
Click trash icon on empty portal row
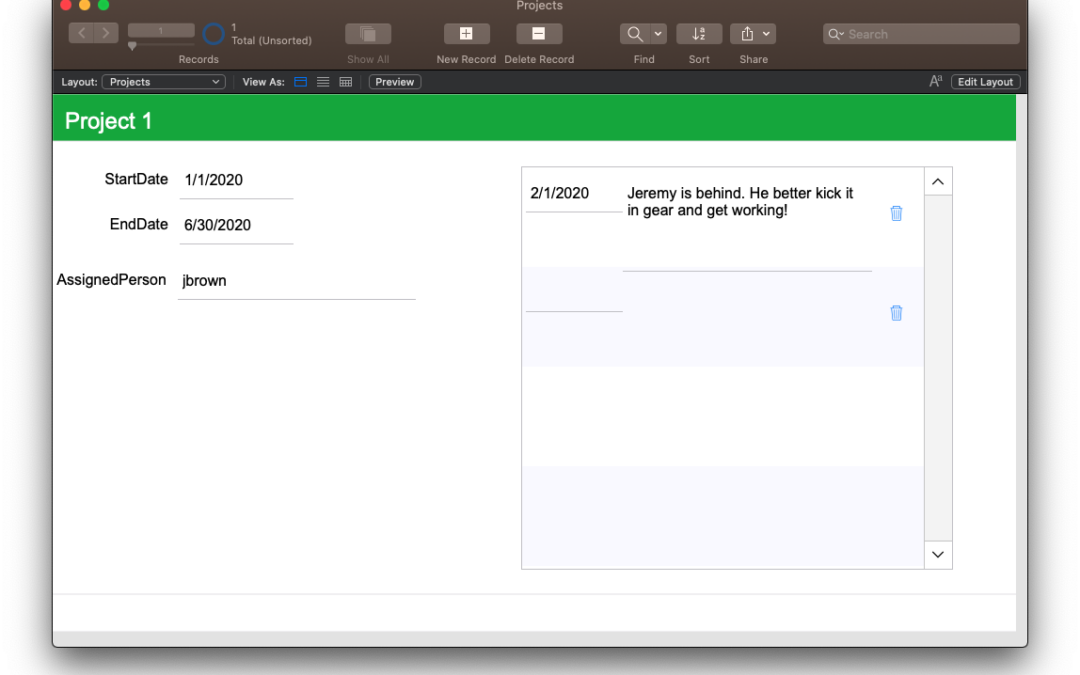coord(896,313)
